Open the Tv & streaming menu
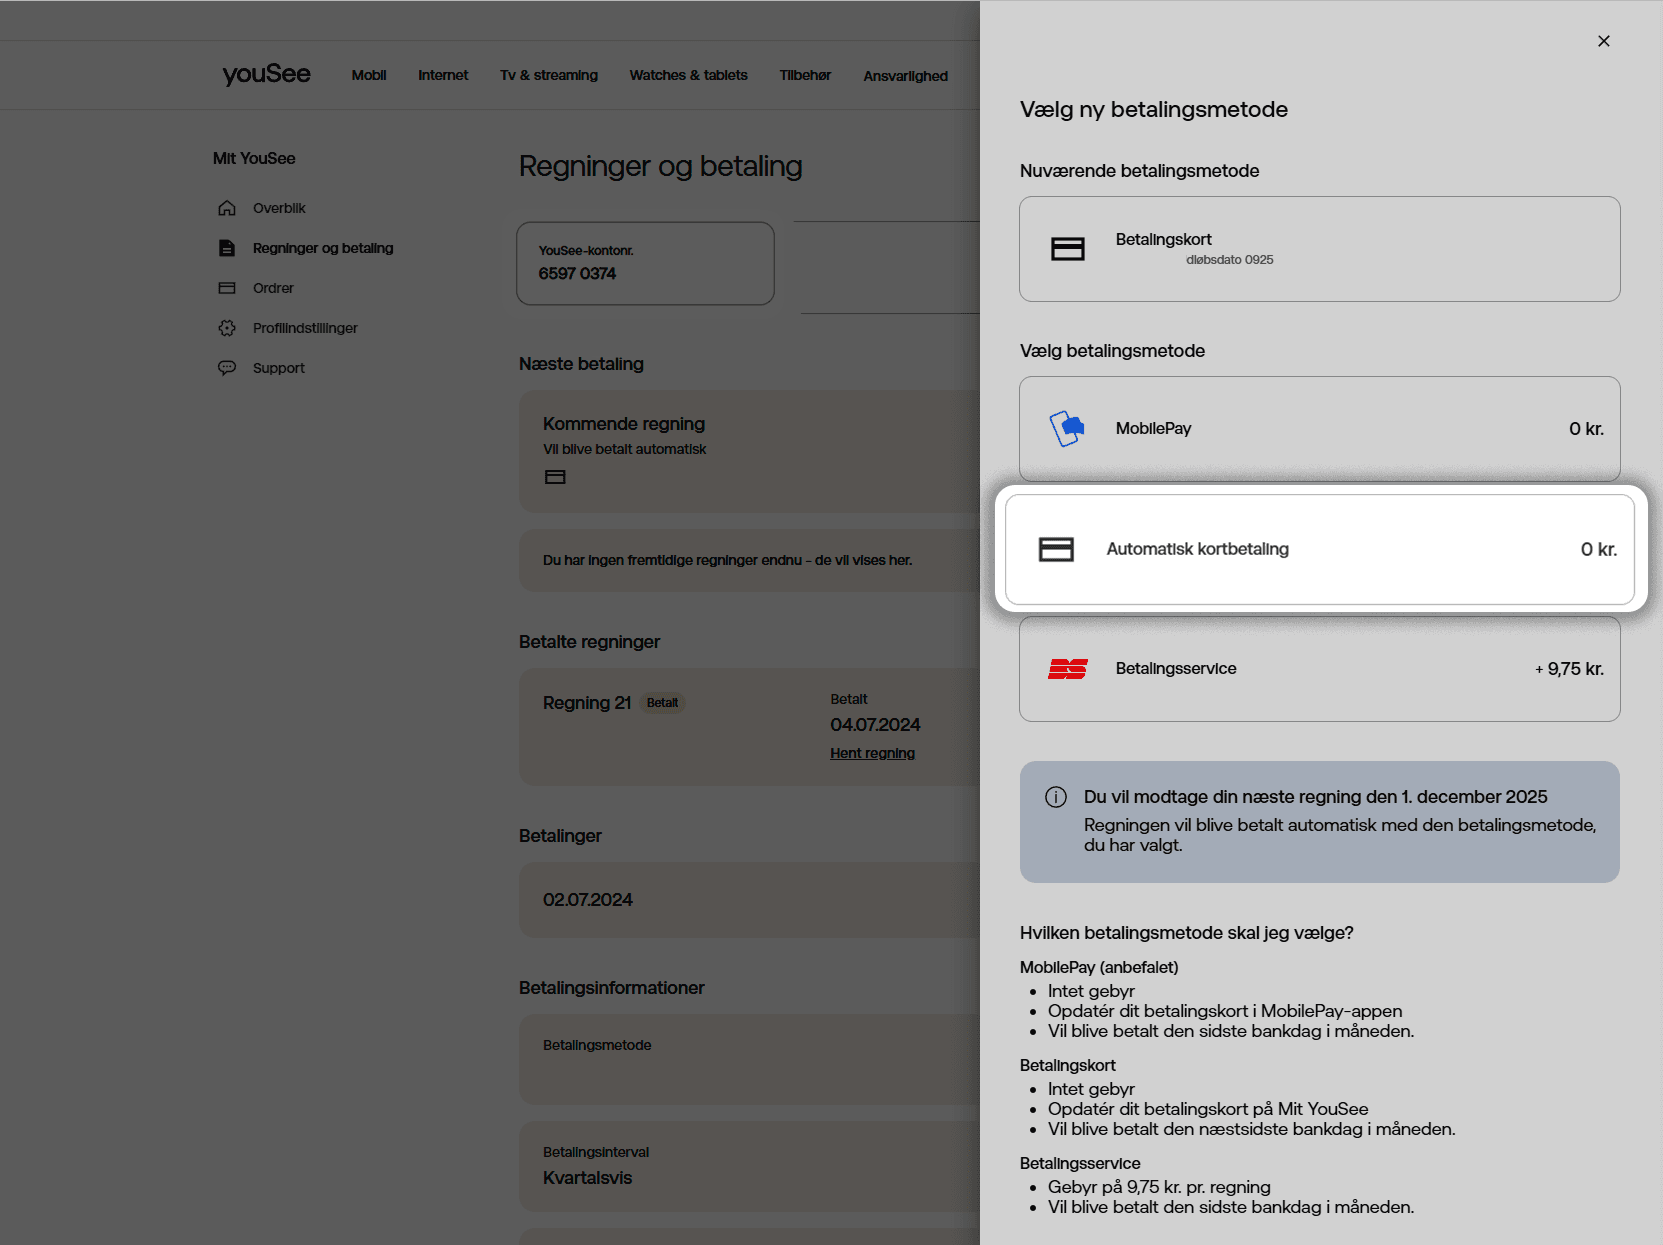 click(x=548, y=75)
